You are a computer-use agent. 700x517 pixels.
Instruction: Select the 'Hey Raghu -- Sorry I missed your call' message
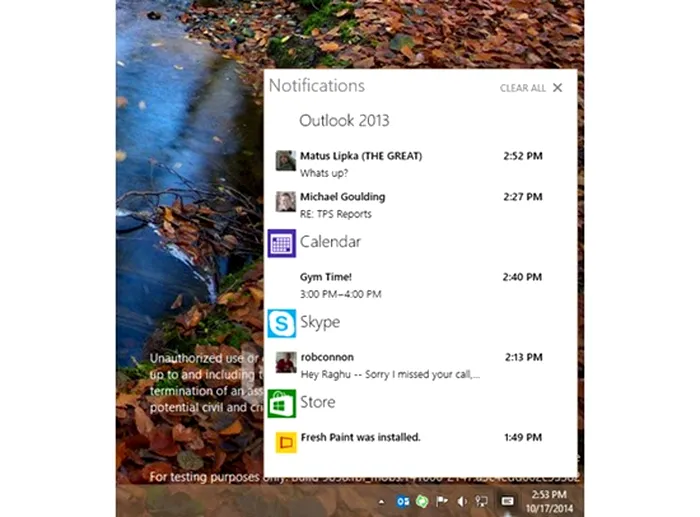(390, 375)
